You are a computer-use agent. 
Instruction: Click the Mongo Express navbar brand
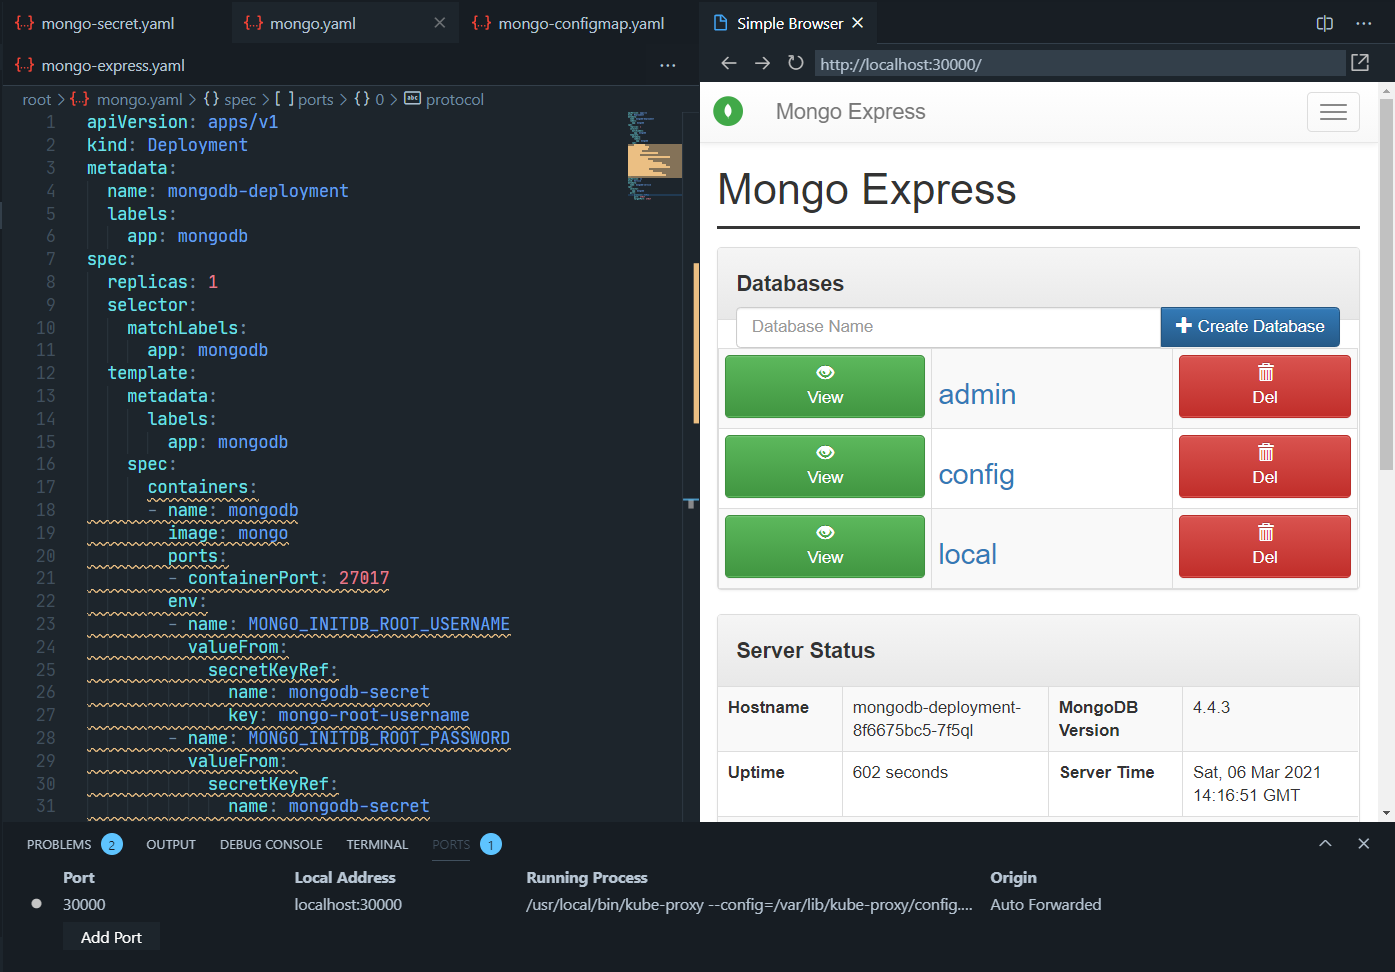(850, 112)
